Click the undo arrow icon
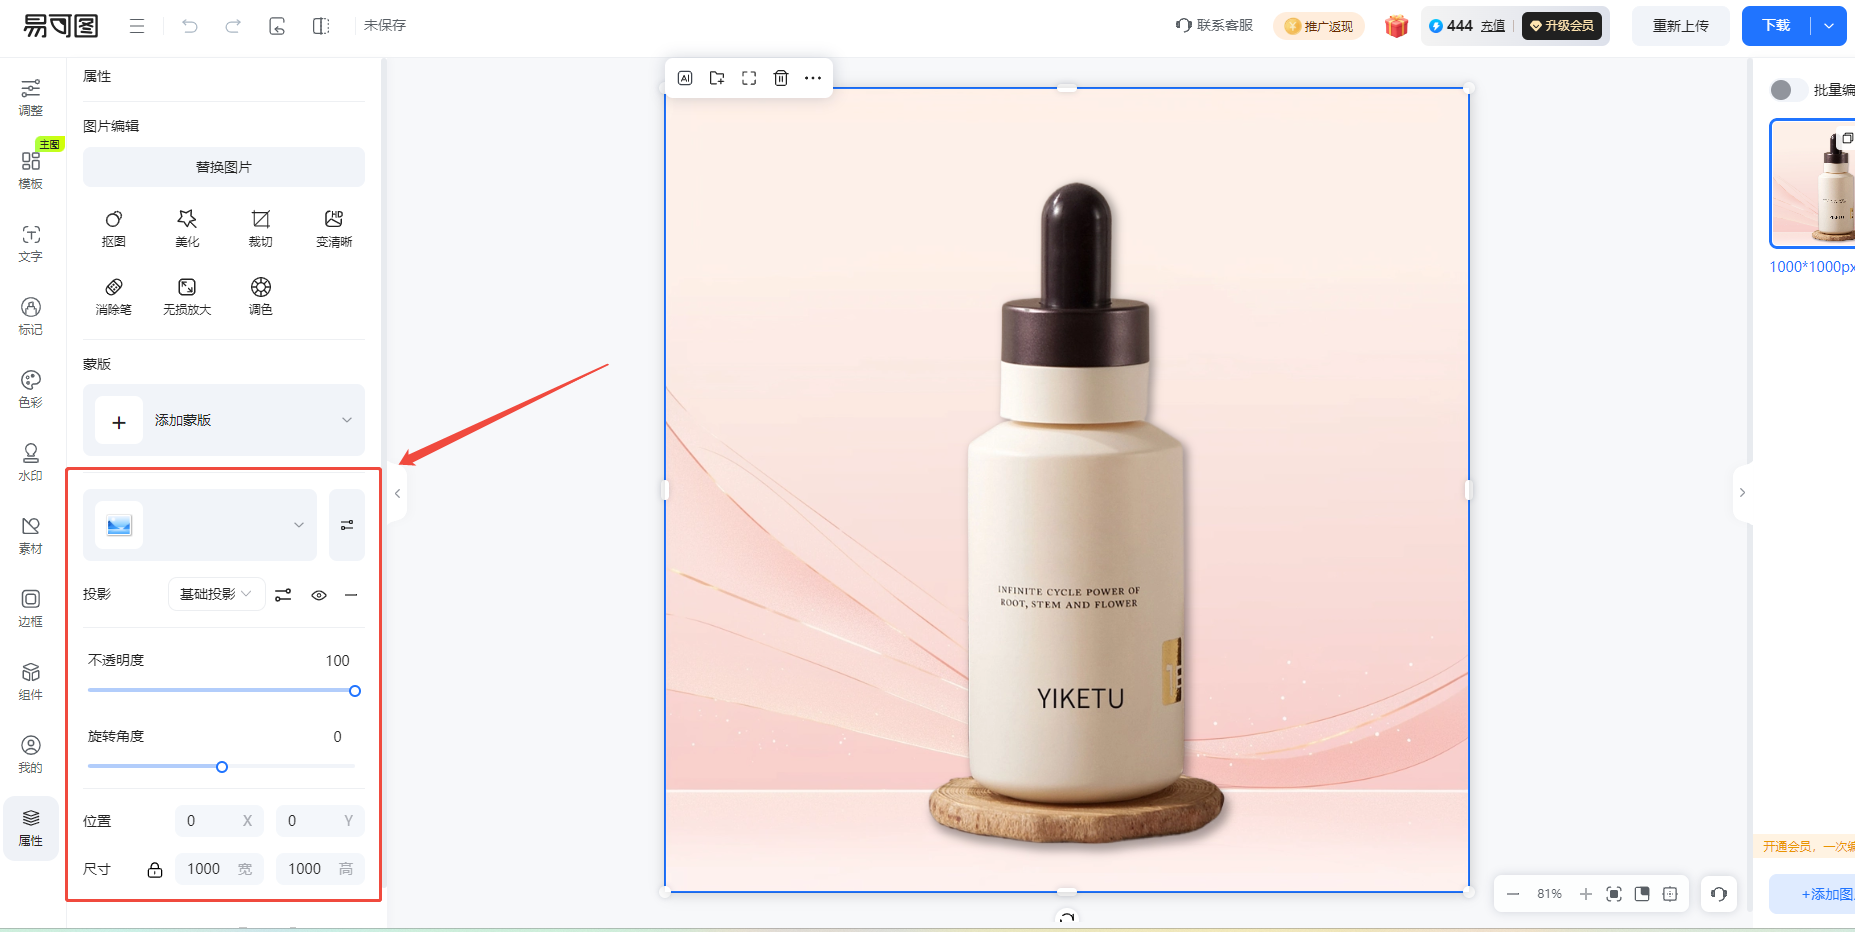The width and height of the screenshot is (1855, 932). pos(190,26)
